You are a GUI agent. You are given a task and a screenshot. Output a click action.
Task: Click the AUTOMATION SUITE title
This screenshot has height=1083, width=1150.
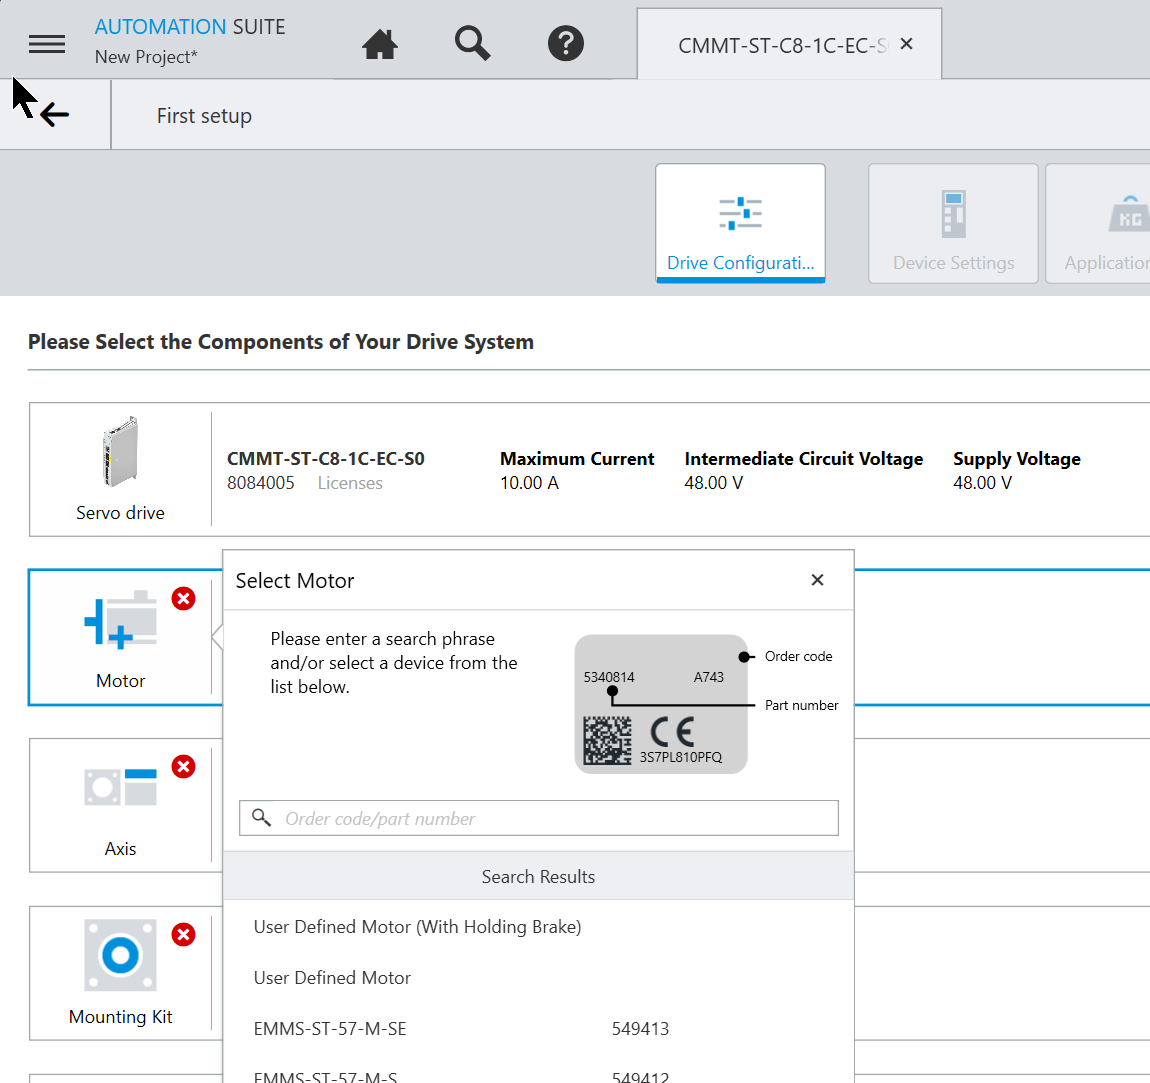(190, 27)
